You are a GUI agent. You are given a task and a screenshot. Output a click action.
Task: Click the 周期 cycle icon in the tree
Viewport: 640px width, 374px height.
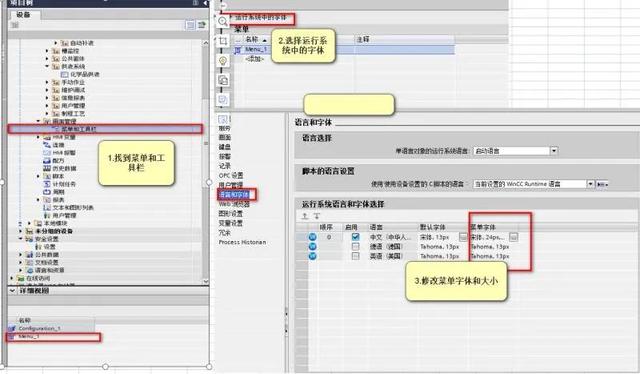47,192
